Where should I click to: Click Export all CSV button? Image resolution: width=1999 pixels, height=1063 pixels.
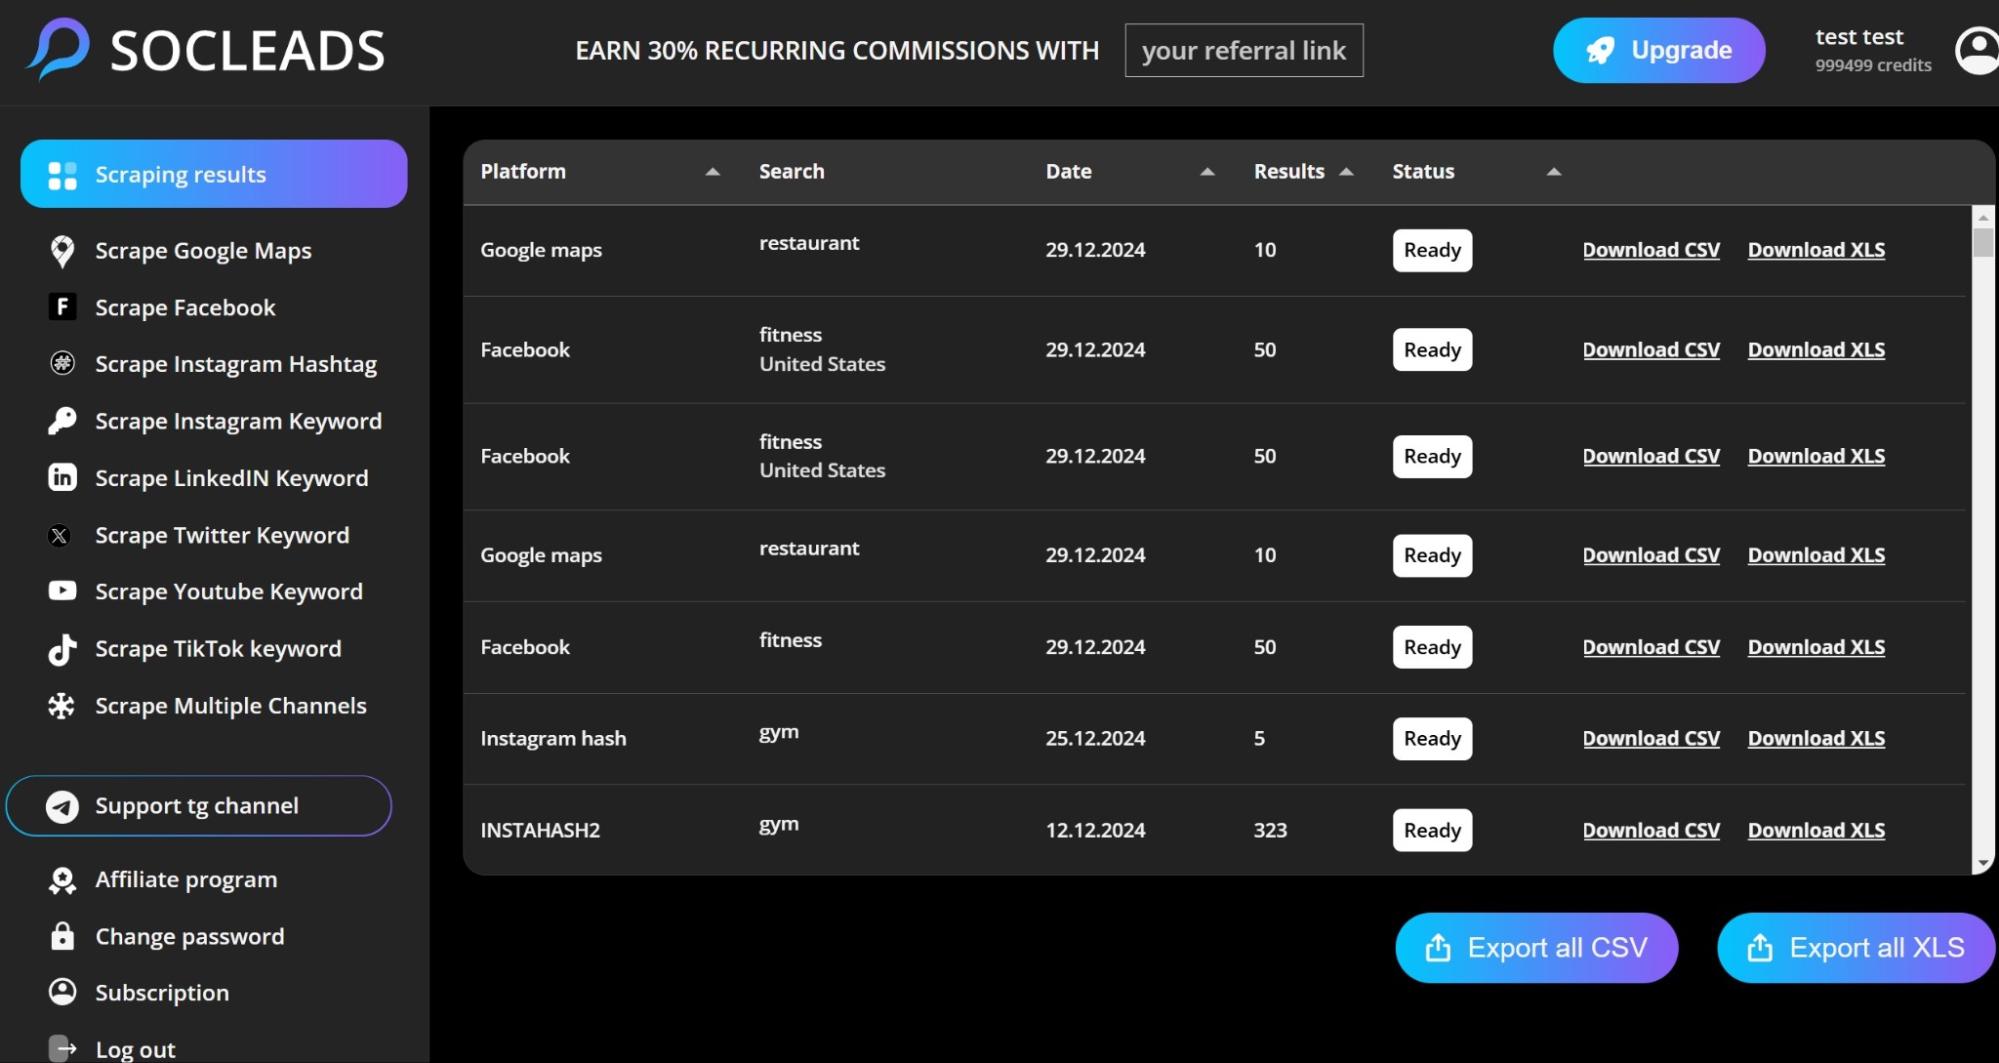click(x=1536, y=948)
